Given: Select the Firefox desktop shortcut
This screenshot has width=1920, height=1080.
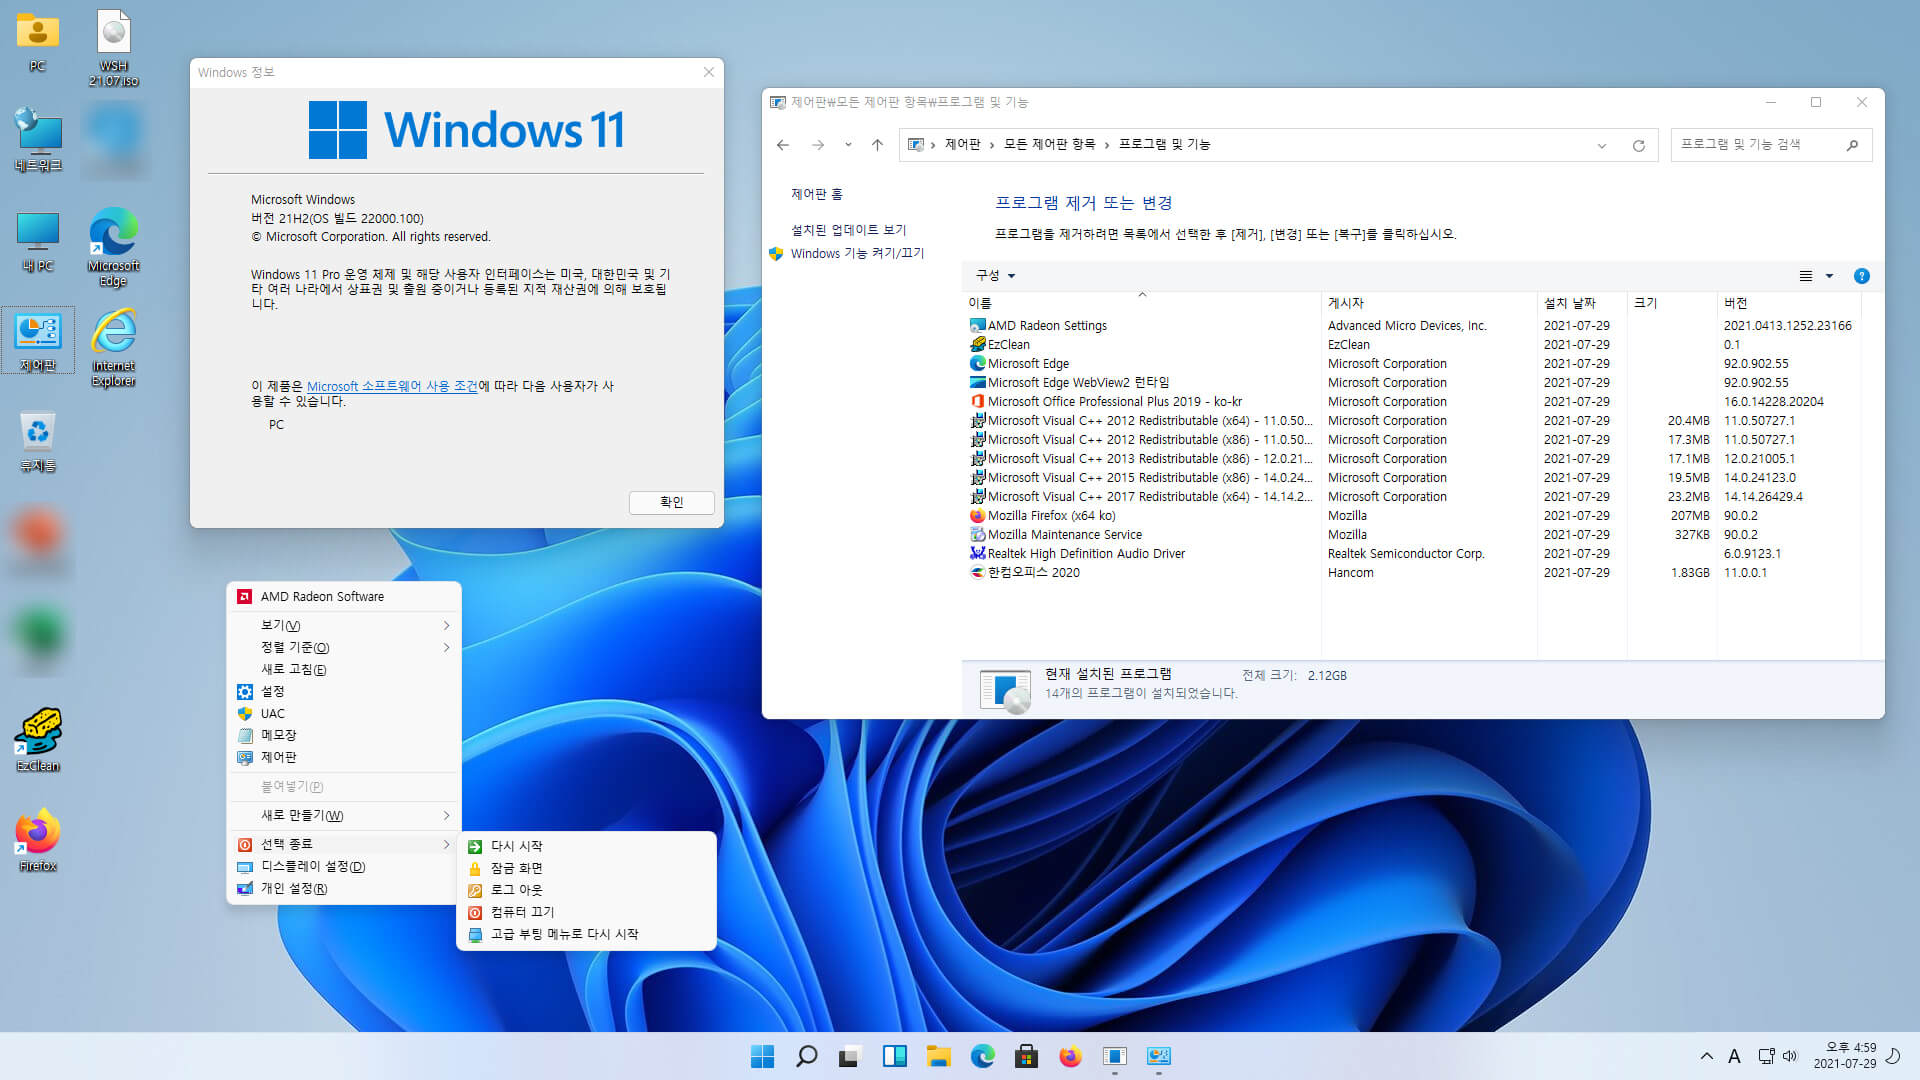Looking at the screenshot, I should tap(38, 840).
